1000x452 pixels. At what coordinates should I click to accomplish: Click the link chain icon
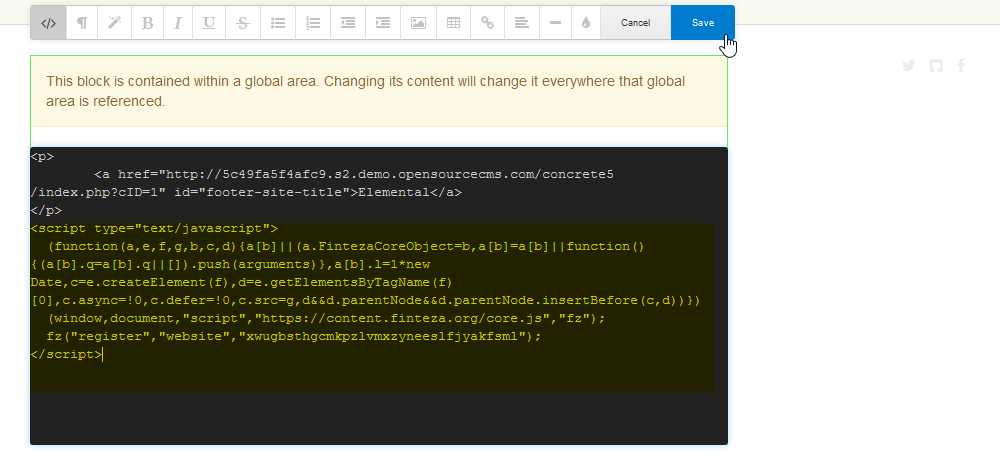488,22
